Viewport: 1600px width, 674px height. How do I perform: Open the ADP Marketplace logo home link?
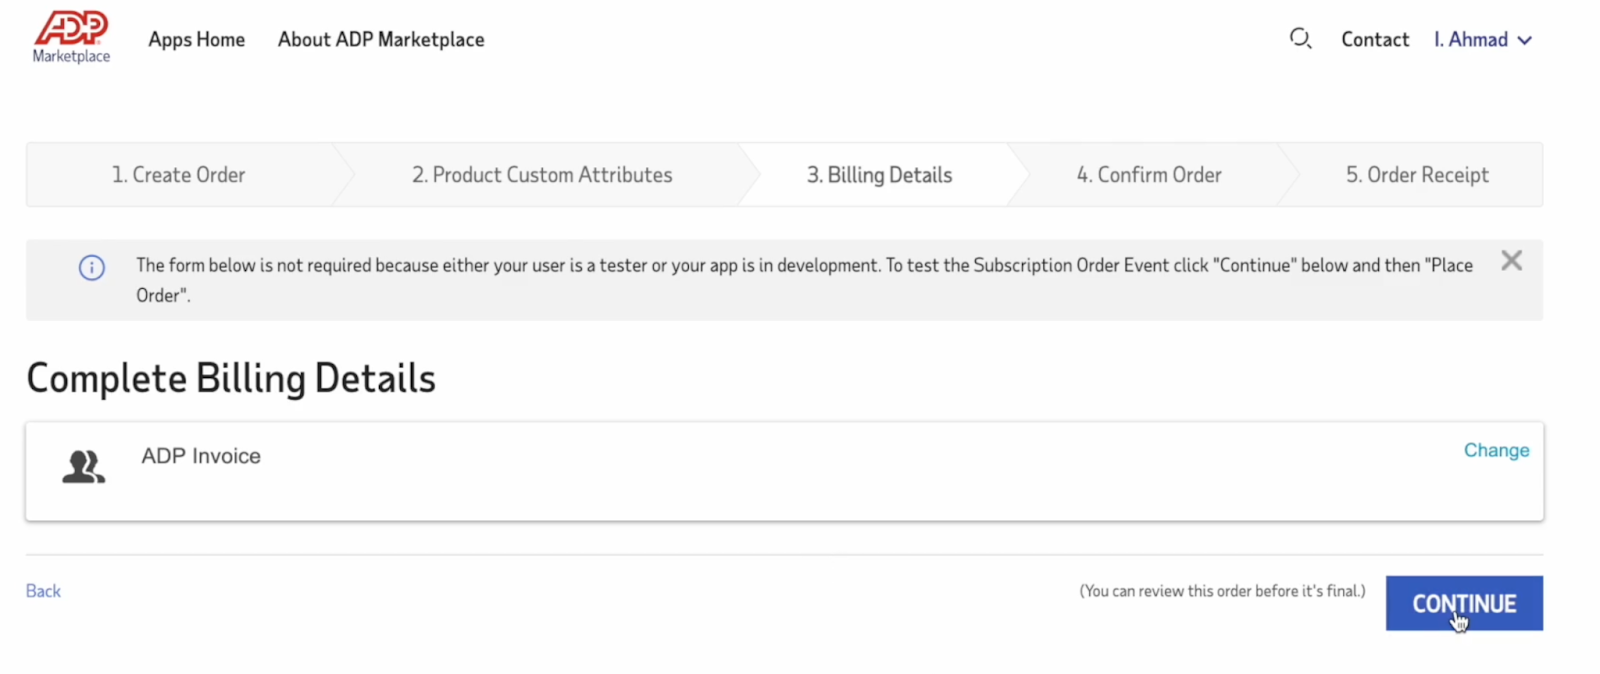tap(71, 38)
